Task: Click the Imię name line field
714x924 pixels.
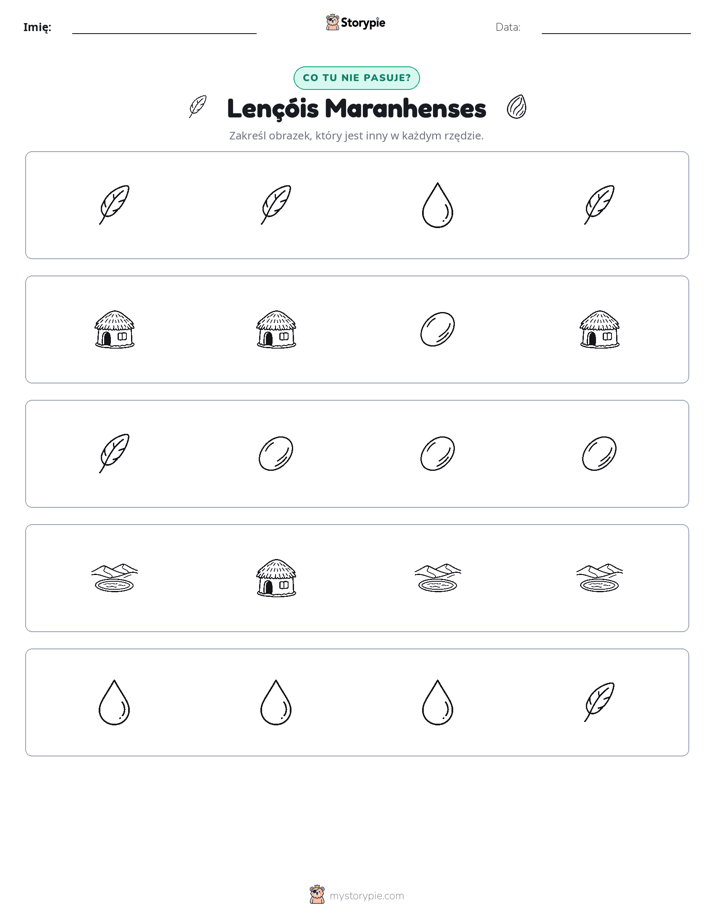Action: coord(164,28)
